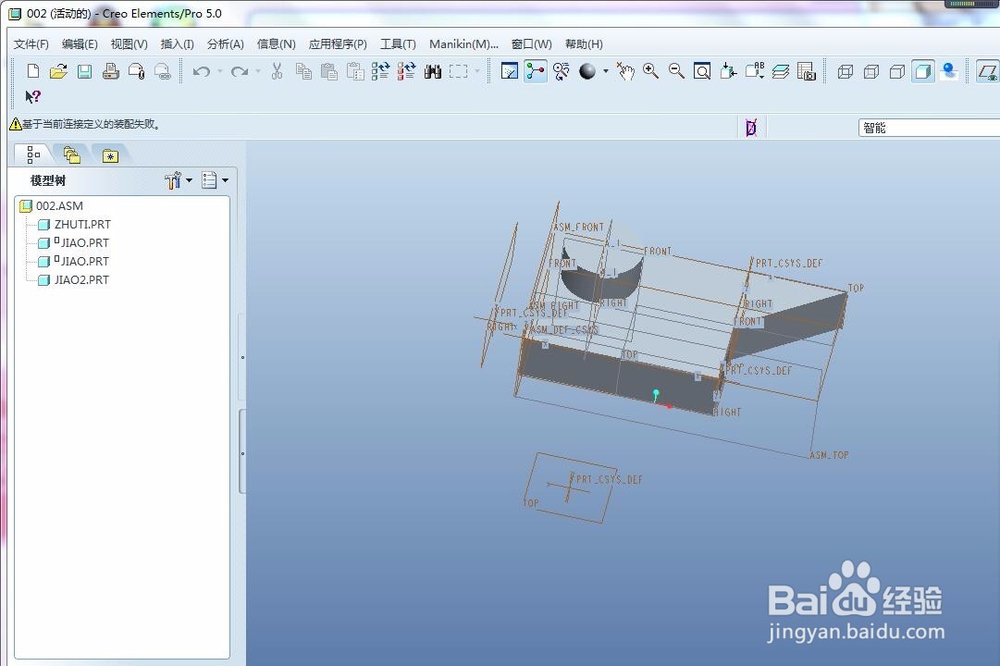Open the appearance gallery dropdown arrow
Screen dimensions: 1000x666
pyautogui.click(x=605, y=71)
